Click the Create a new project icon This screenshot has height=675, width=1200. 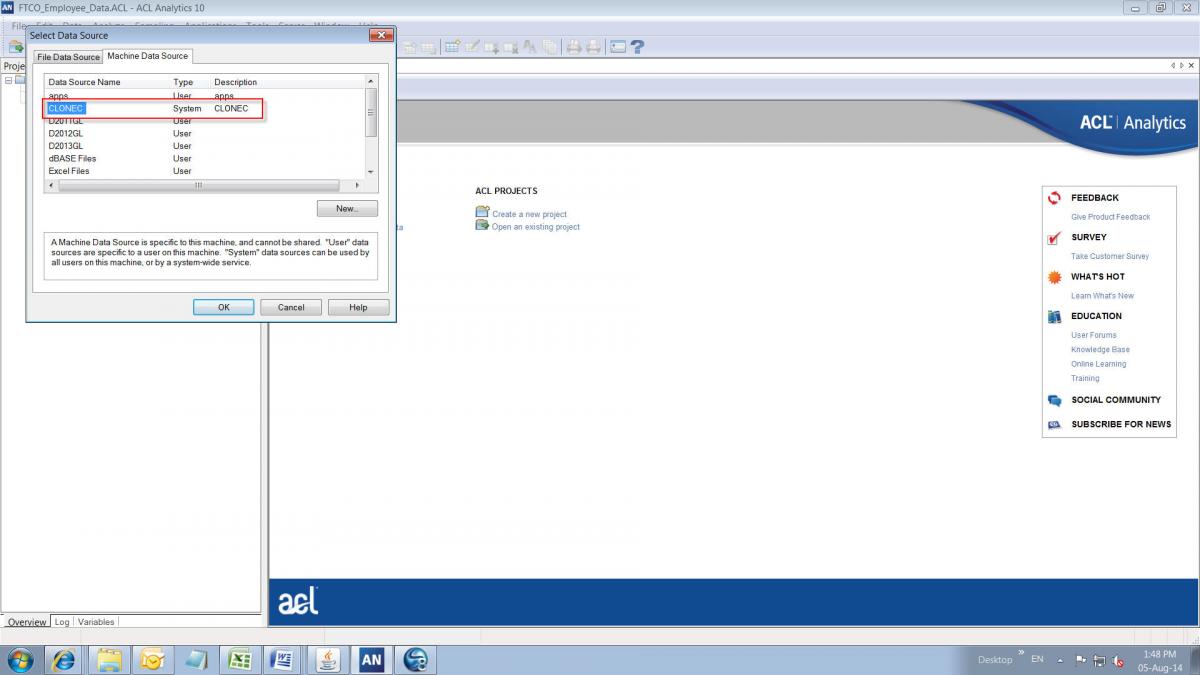(x=482, y=213)
